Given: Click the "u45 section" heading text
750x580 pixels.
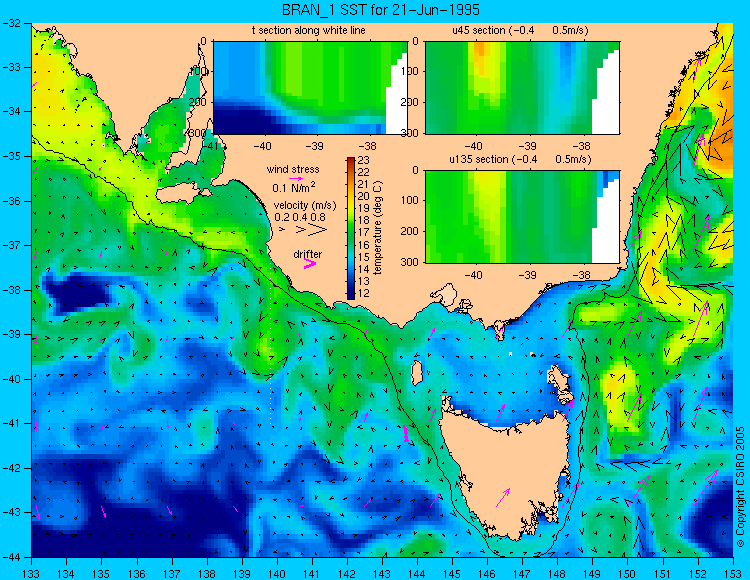Looking at the screenshot, I should pyautogui.click(x=479, y=31).
